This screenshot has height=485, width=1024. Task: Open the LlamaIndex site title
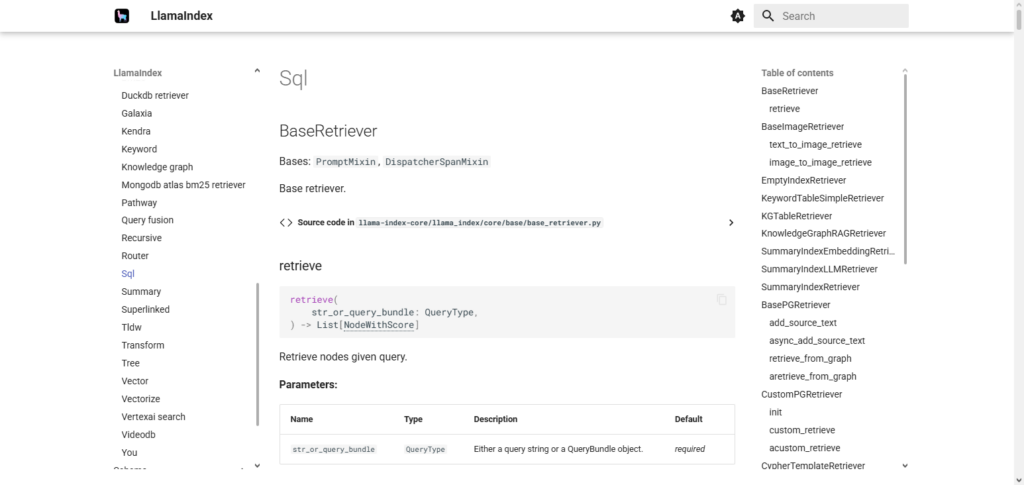[x=182, y=16]
